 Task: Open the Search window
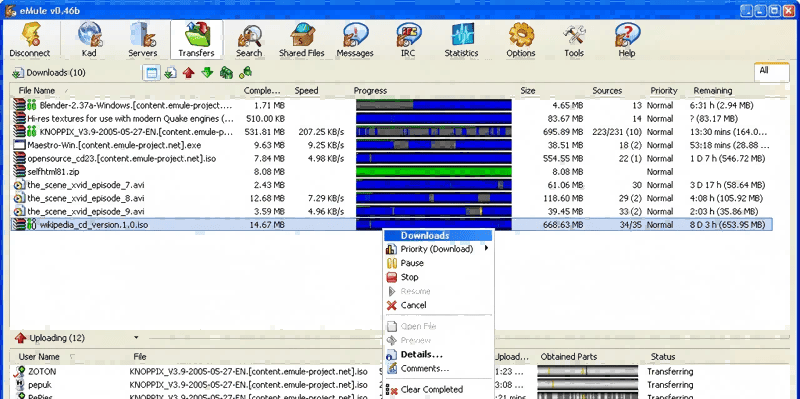pyautogui.click(x=249, y=39)
